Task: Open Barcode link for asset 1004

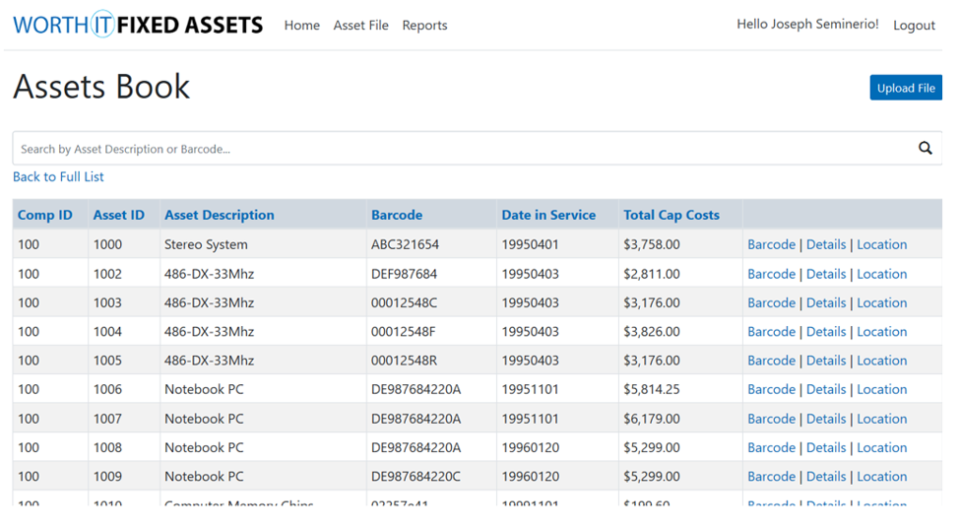Action: tap(771, 331)
